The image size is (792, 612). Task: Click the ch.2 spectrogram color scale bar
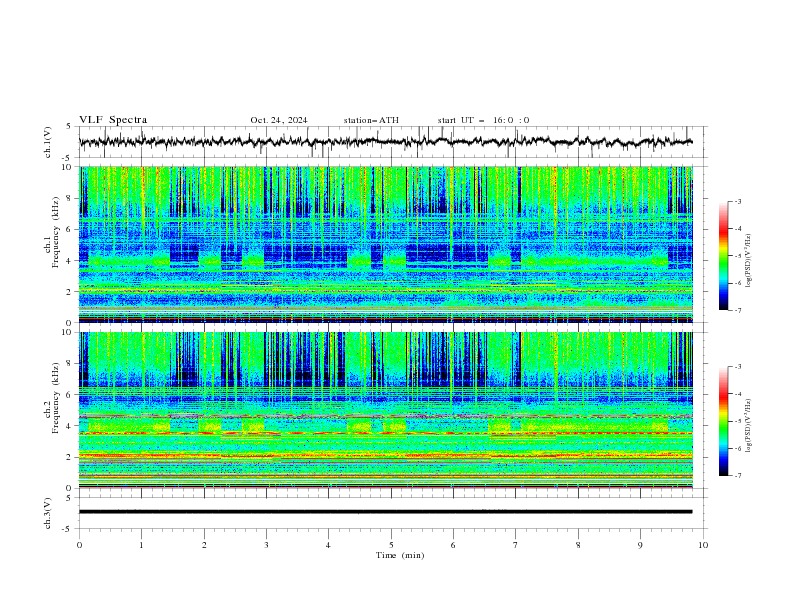(723, 421)
